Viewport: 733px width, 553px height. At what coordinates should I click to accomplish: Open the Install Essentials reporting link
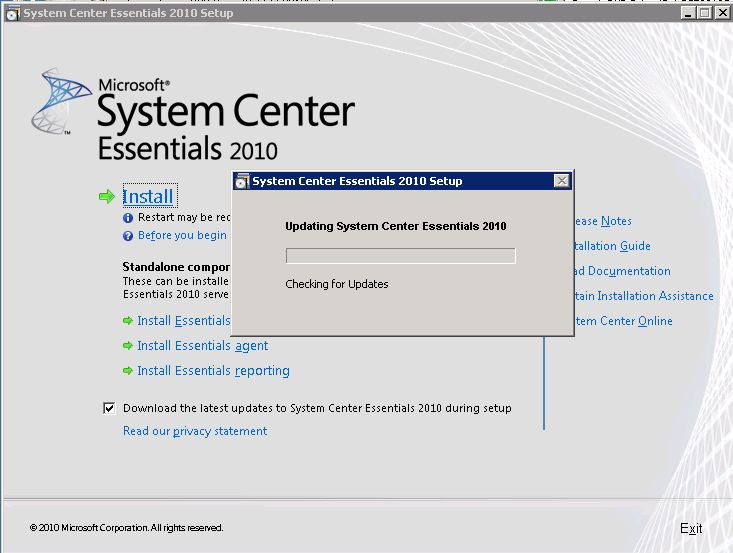pos(213,371)
